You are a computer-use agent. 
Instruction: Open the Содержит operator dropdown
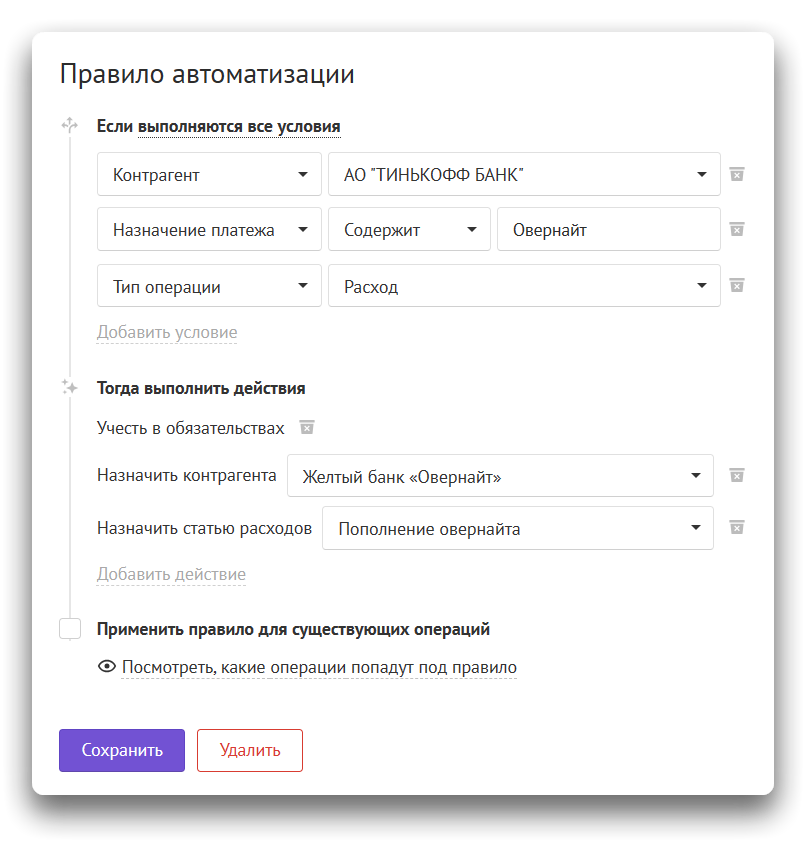[409, 230]
